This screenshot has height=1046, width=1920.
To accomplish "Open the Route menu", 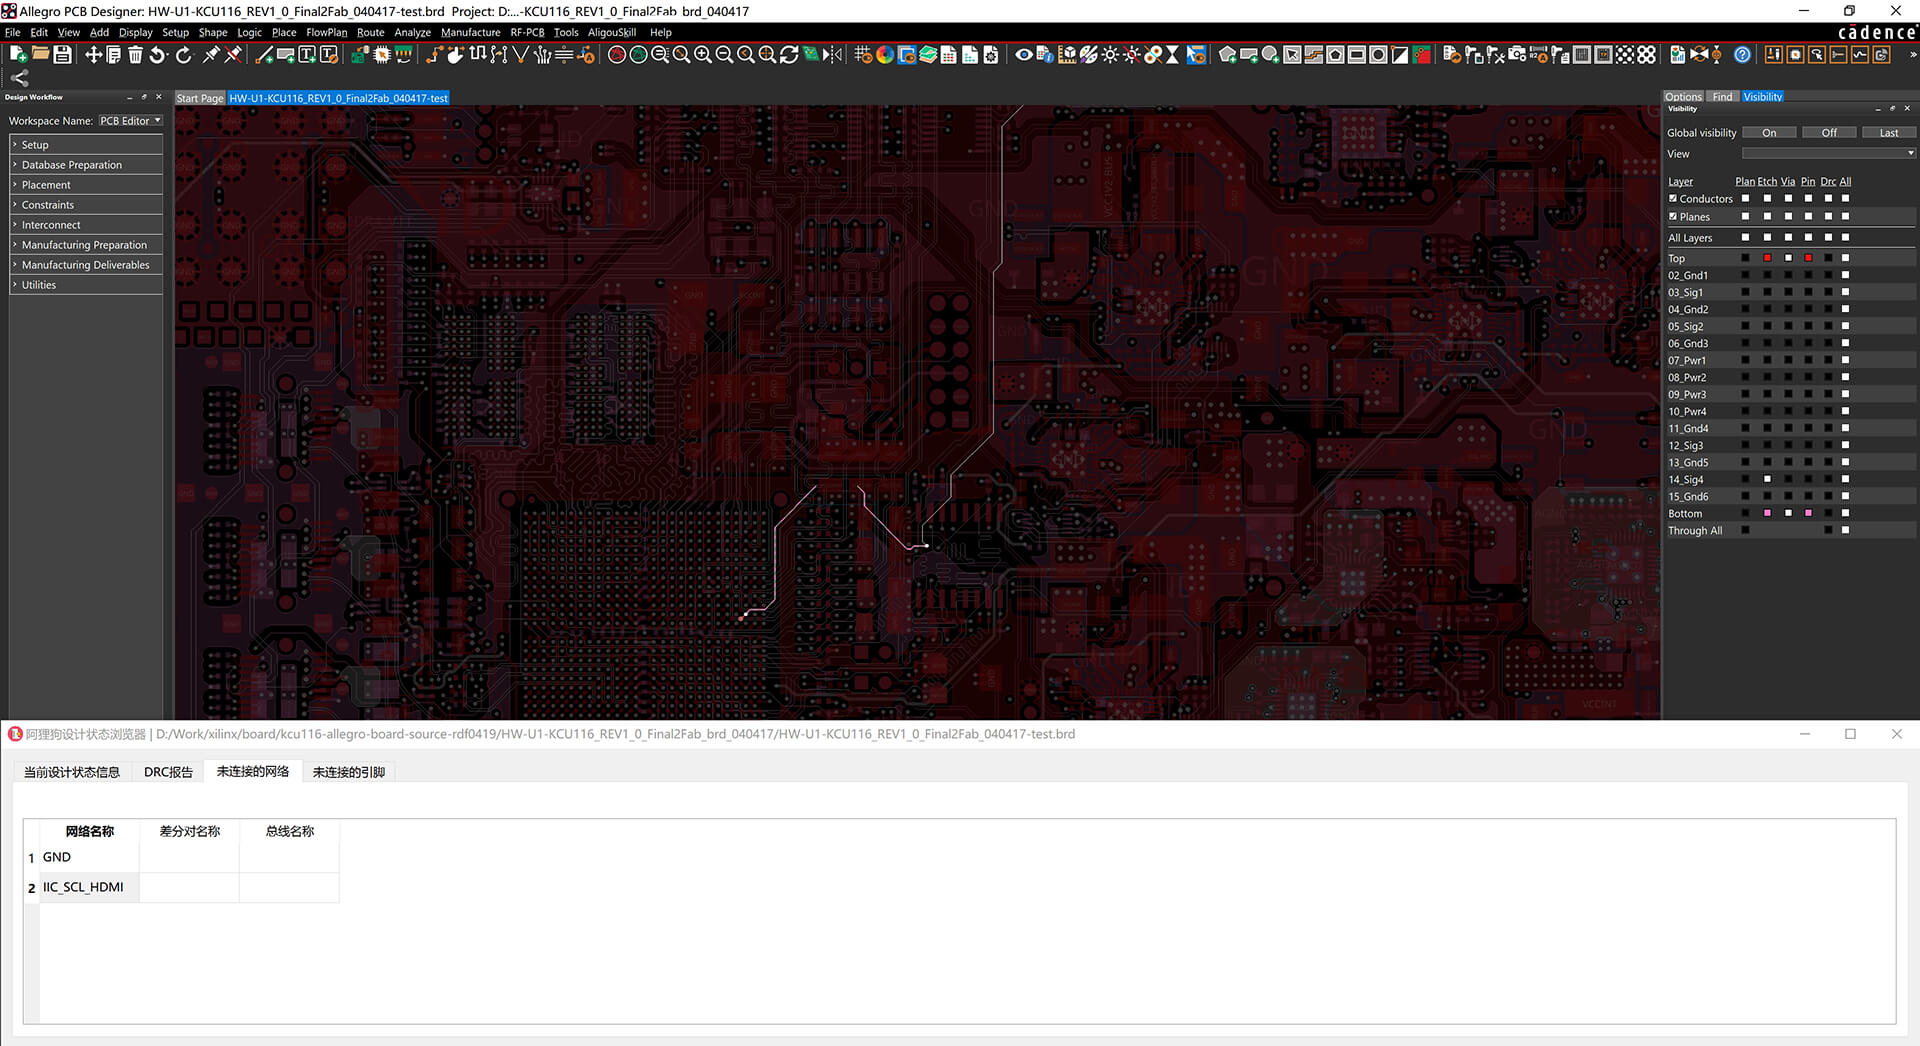I will coord(370,32).
